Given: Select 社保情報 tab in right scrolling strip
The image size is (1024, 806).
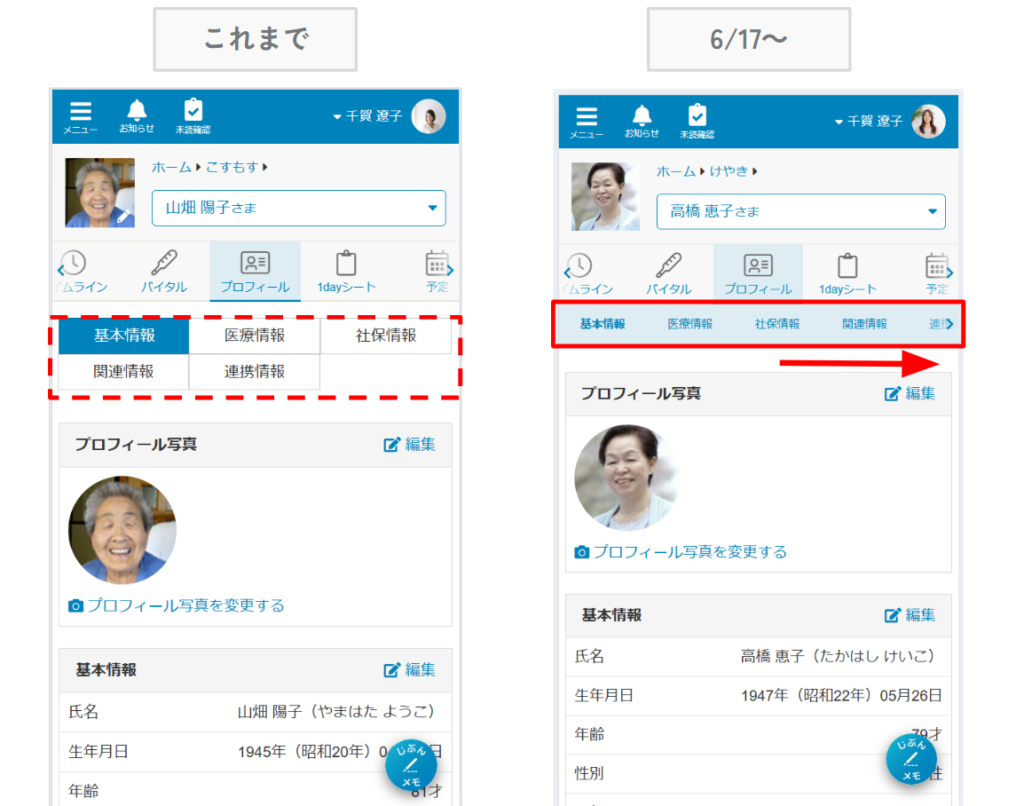Looking at the screenshot, I should pos(777,324).
